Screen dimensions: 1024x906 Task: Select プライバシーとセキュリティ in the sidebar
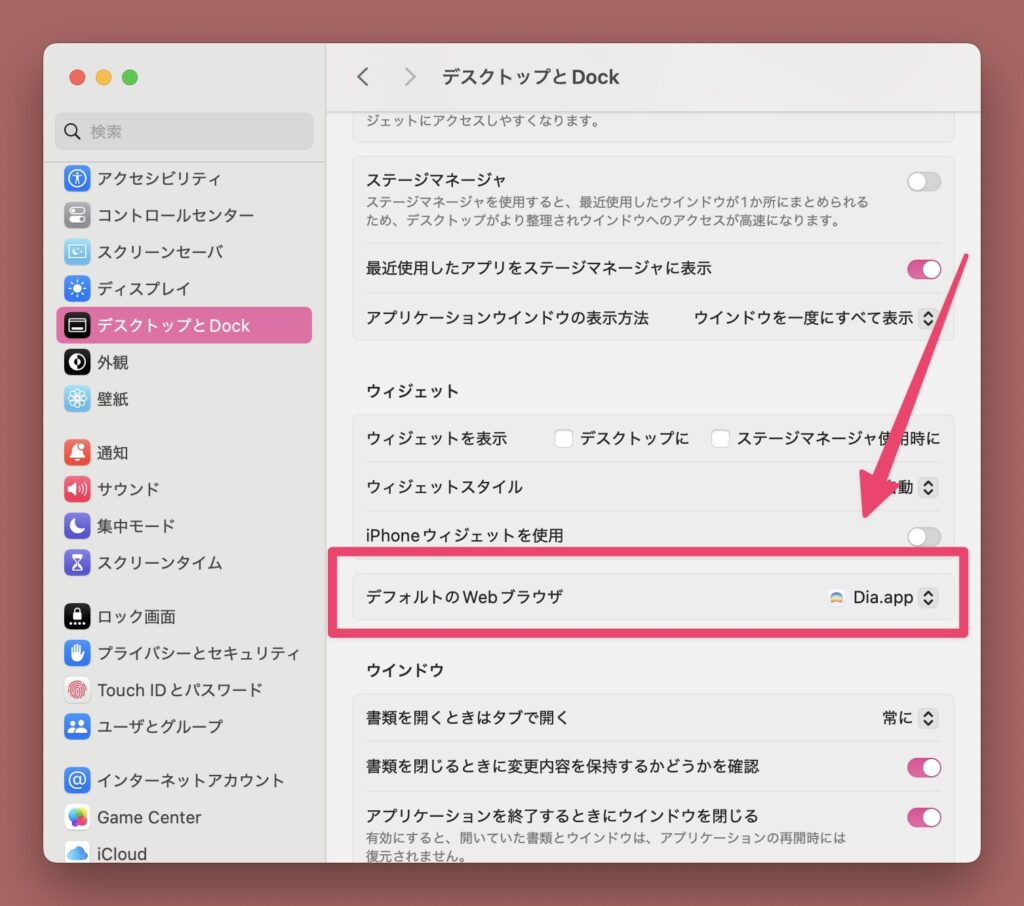[197, 653]
